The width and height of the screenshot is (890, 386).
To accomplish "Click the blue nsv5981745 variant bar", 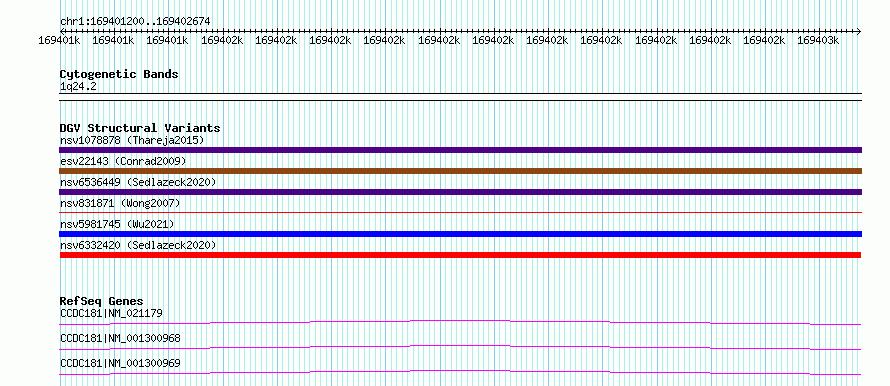I will tap(460, 234).
